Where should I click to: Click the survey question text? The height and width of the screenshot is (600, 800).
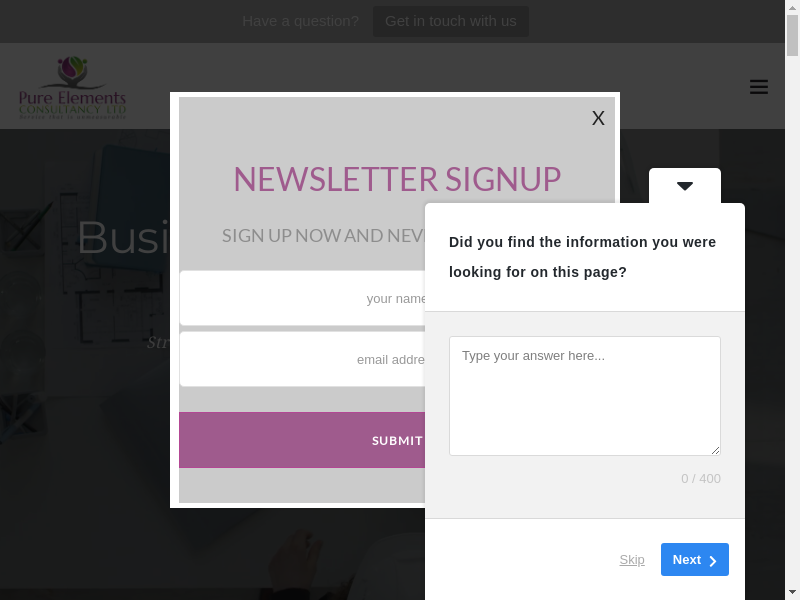[582, 257]
